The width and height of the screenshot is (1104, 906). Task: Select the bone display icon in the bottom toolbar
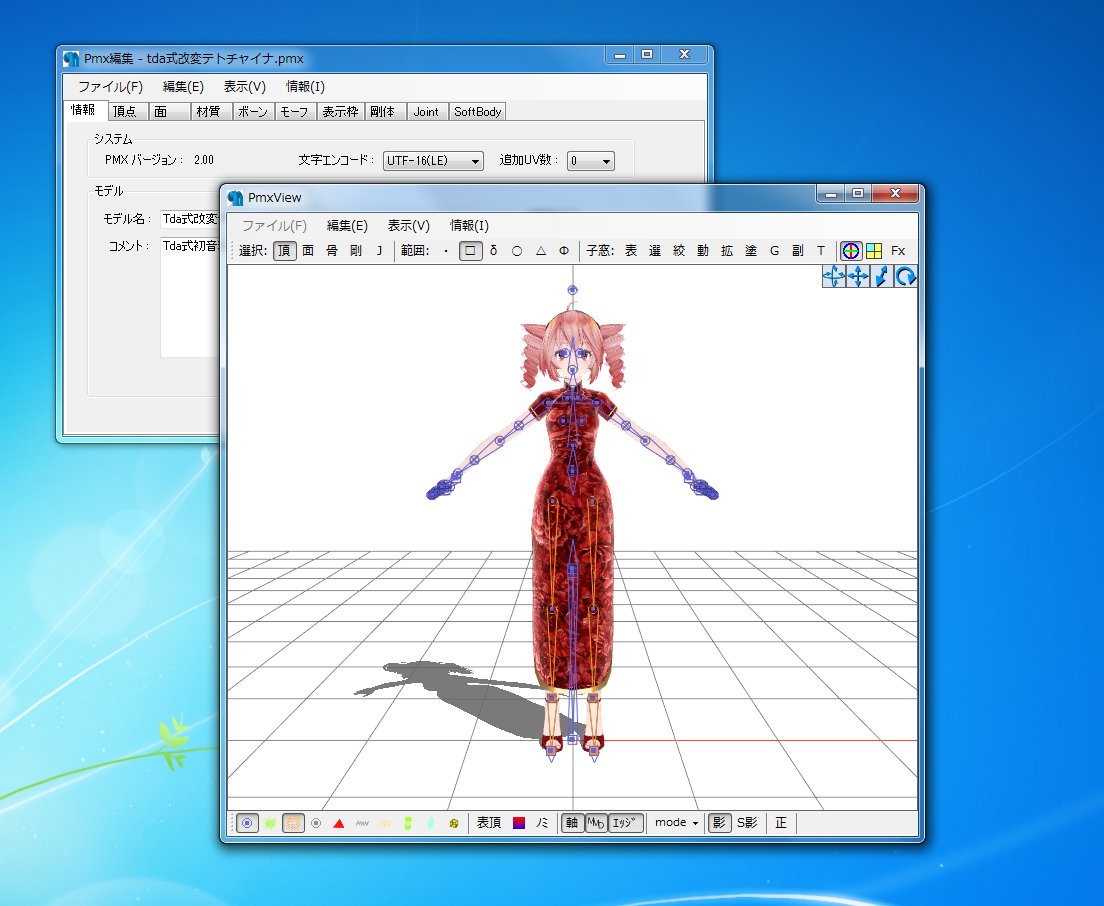pyautogui.click(x=247, y=822)
